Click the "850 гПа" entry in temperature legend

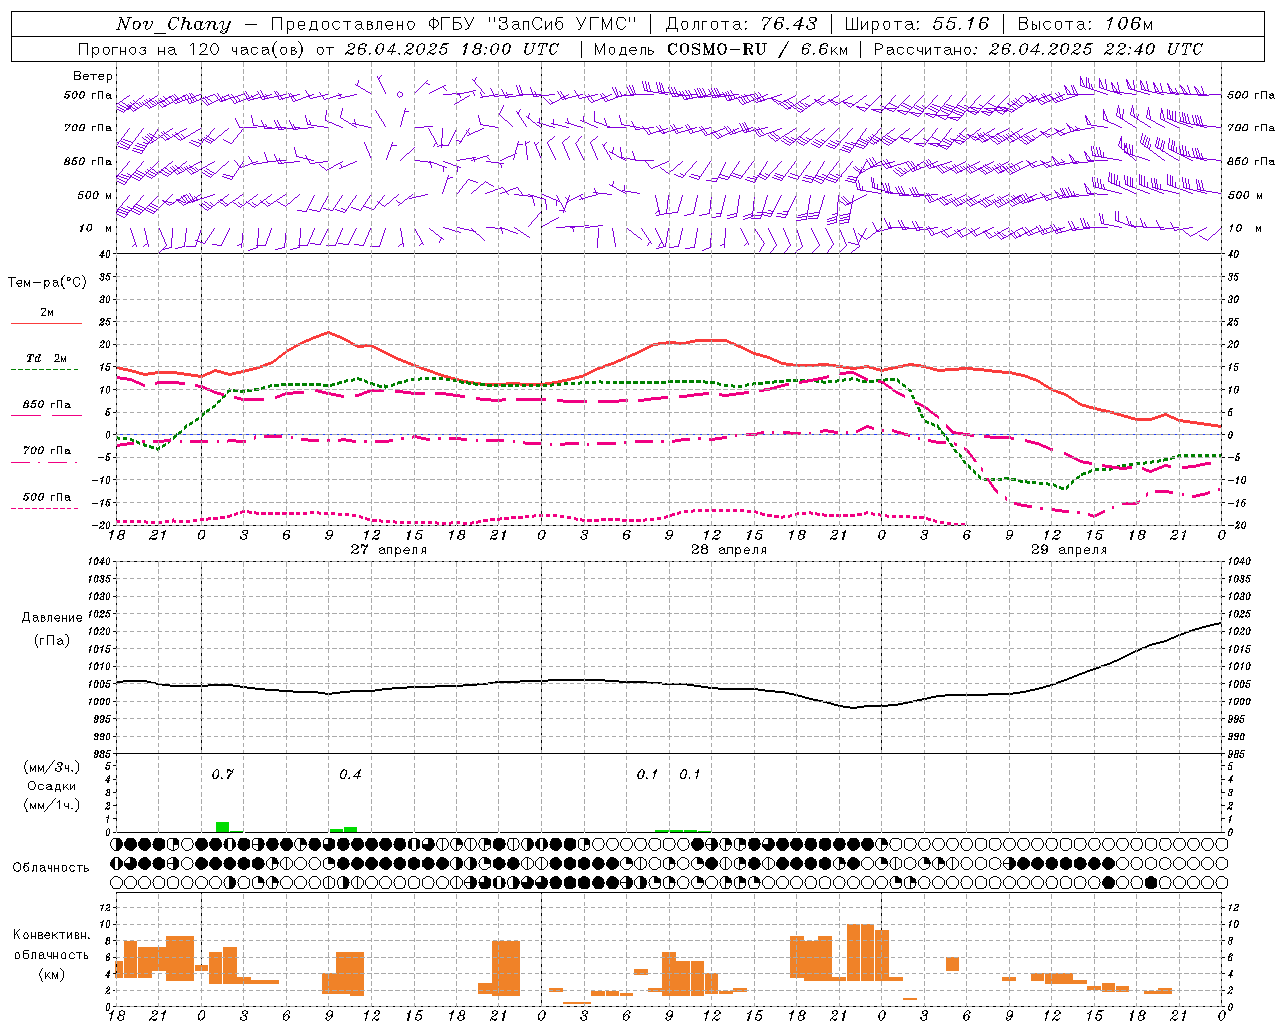pyautogui.click(x=47, y=405)
